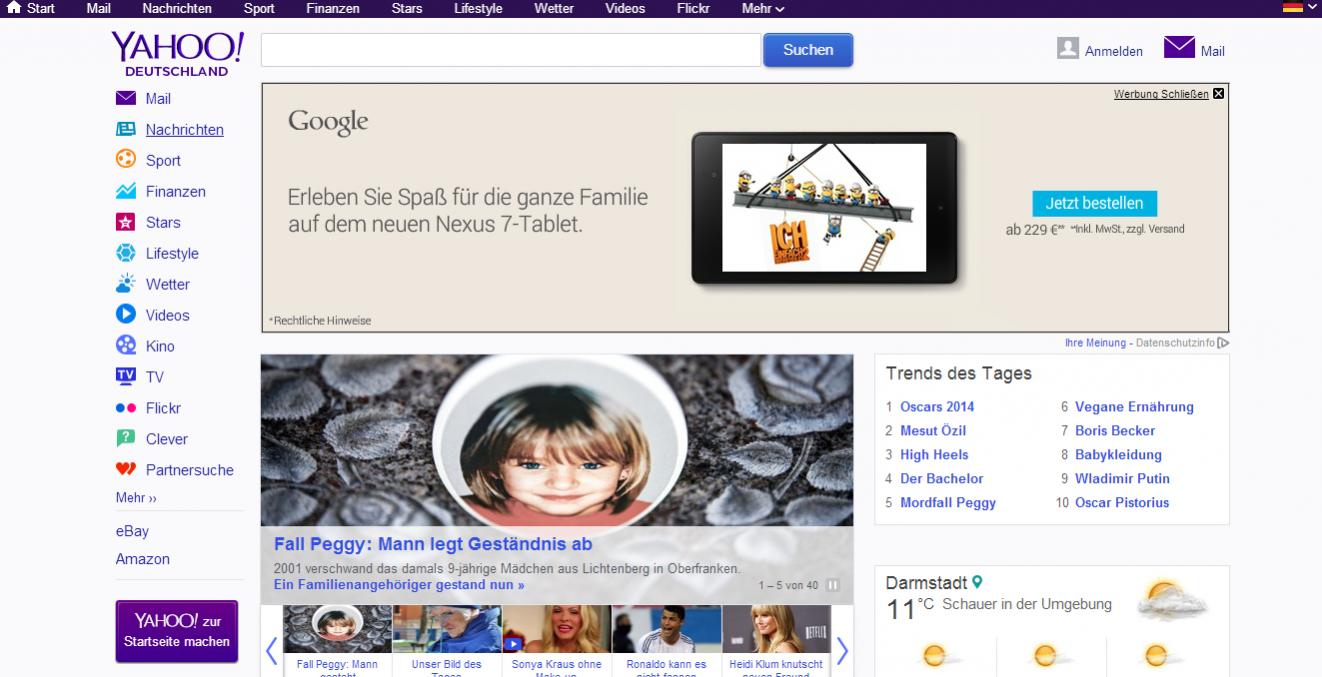Viewport: 1322px width, 677px height.
Task: Click the Werbung Schließen link
Action: (x=1161, y=94)
